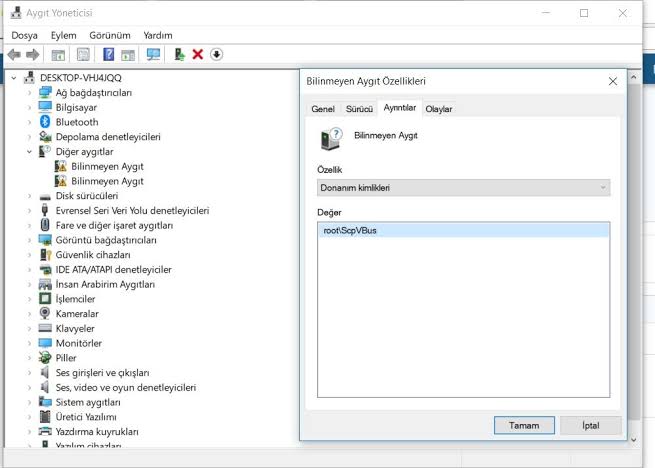The width and height of the screenshot is (655, 468).
Task: Click the action pane toolbar icon
Action: tap(128, 54)
